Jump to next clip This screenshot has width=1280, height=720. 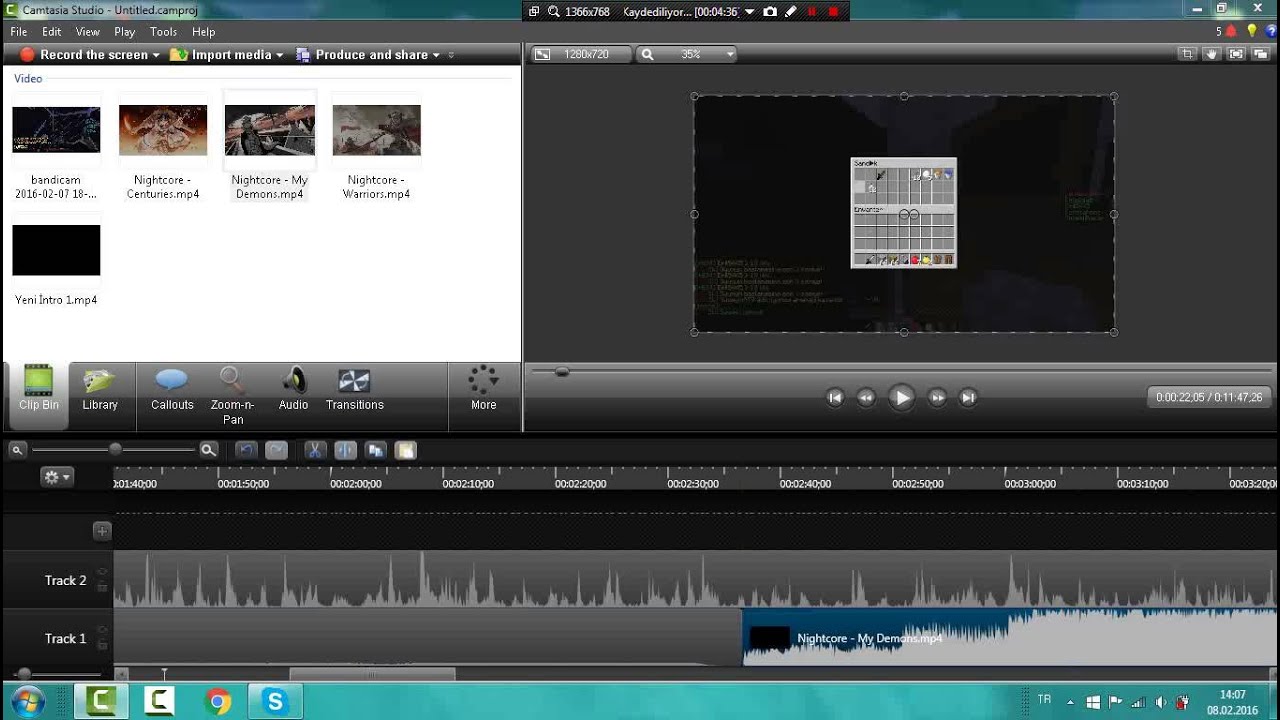coord(968,397)
